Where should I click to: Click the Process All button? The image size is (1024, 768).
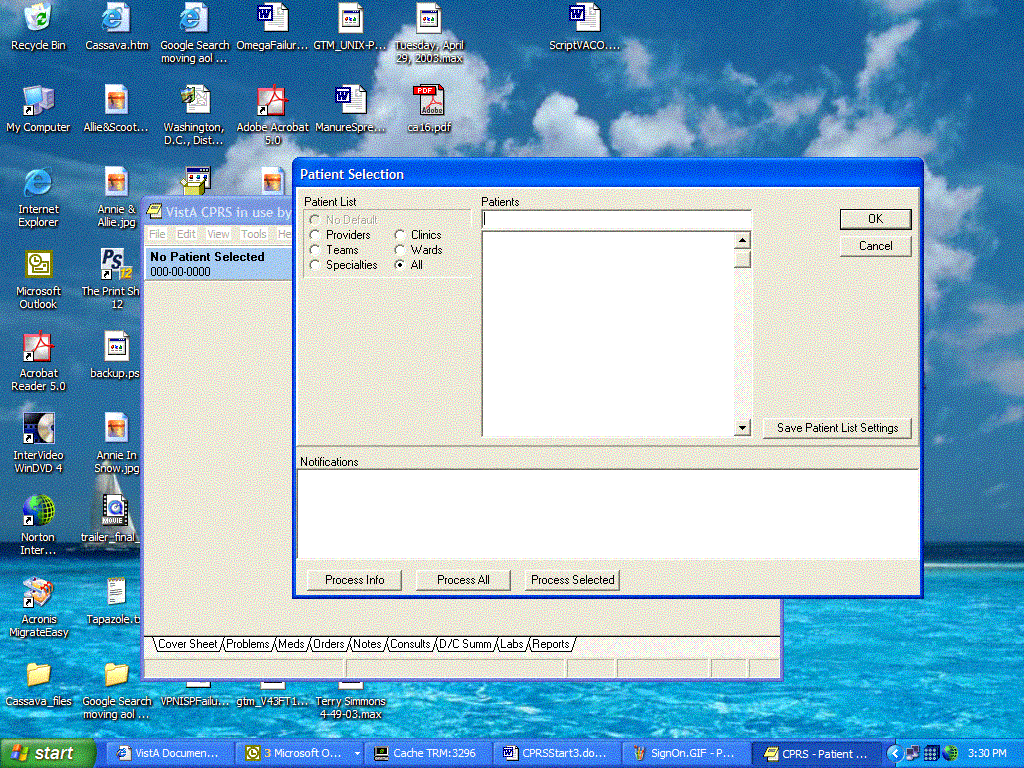coord(463,580)
